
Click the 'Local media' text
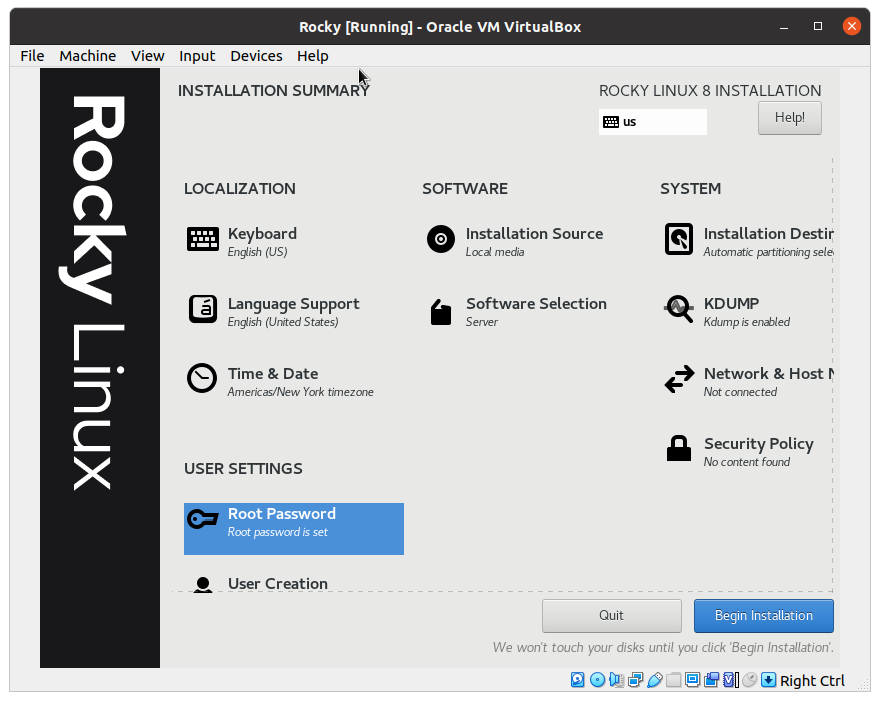[x=494, y=252]
